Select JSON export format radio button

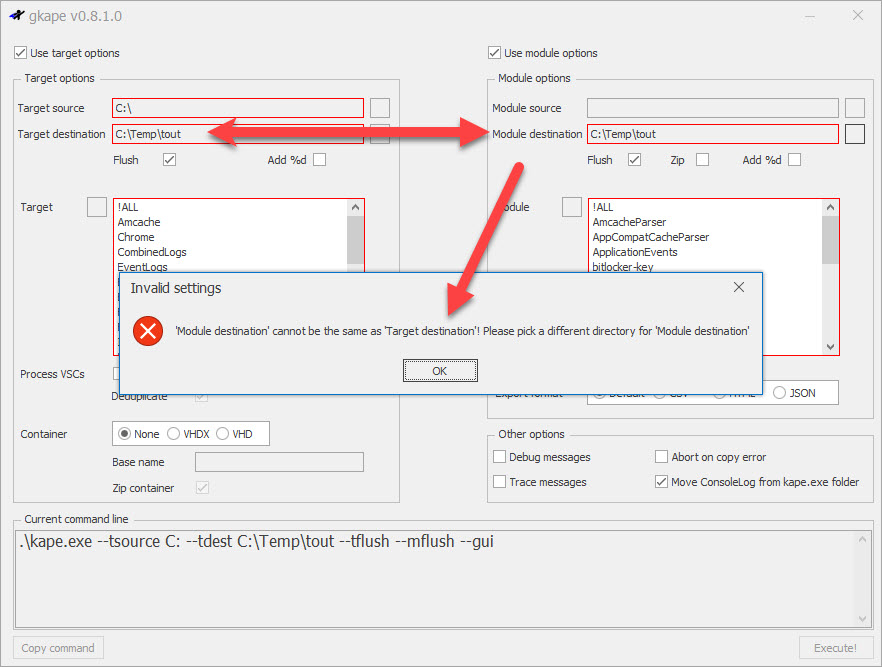tap(779, 393)
